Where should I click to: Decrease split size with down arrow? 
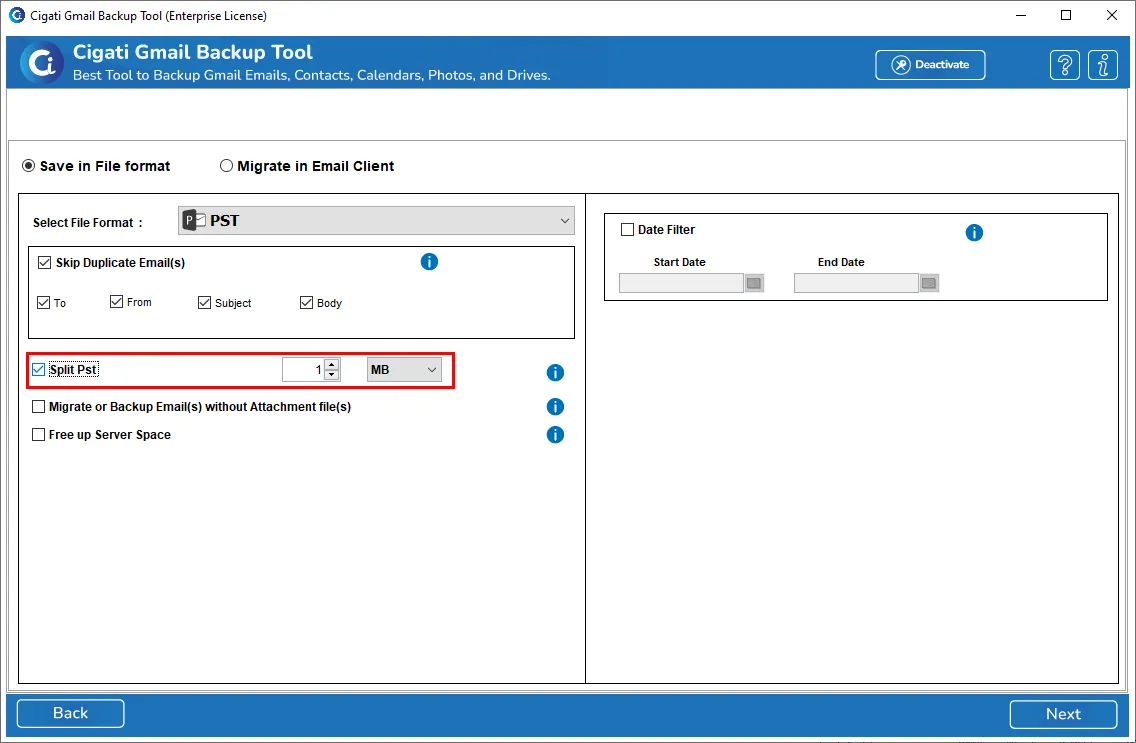(x=332, y=374)
